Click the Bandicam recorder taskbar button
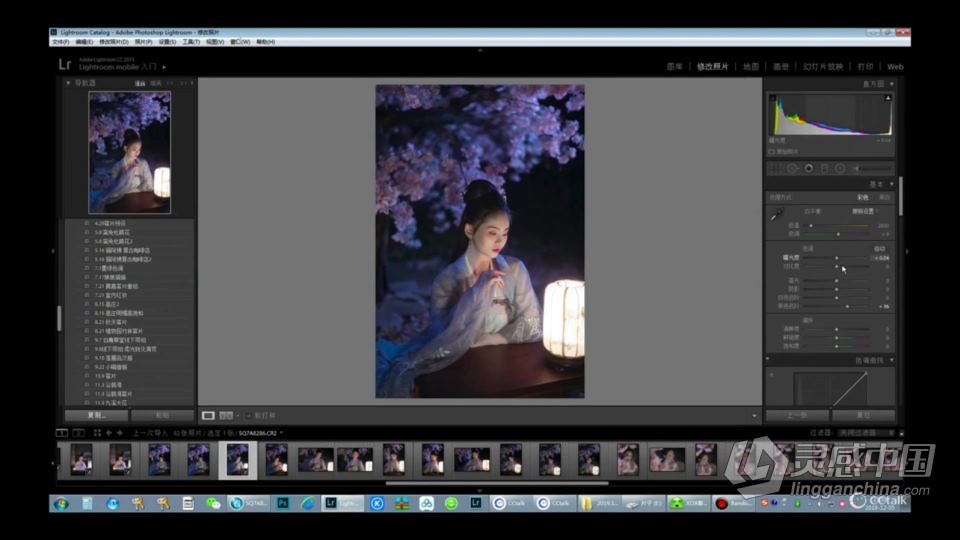The height and width of the screenshot is (540, 960). (x=733, y=503)
